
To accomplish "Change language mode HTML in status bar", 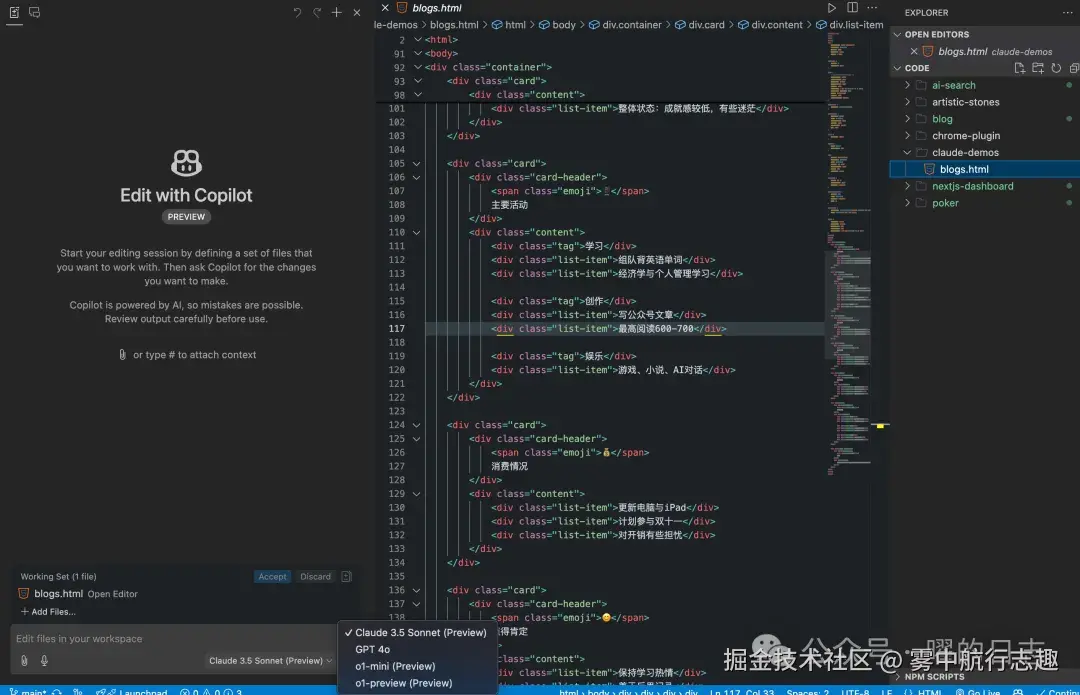I will 929,691.
